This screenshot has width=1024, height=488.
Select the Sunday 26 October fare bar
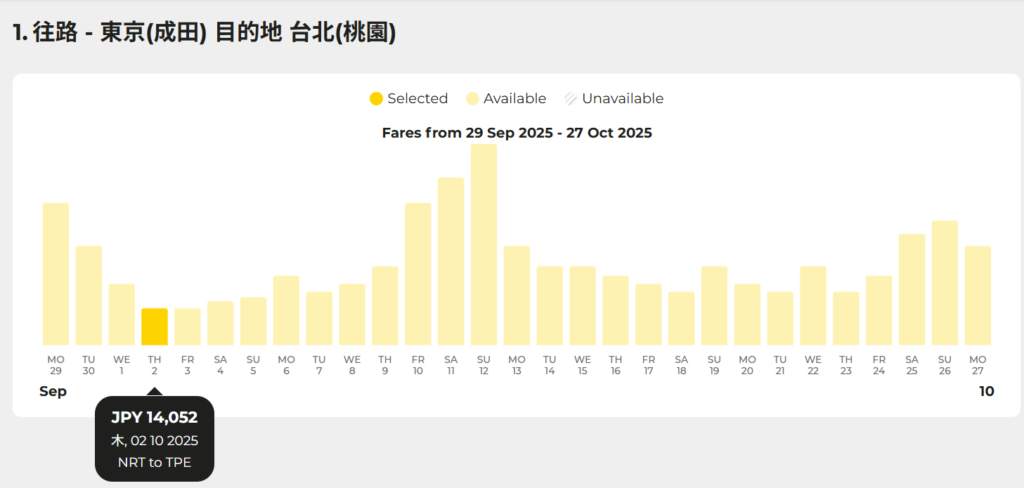(x=945, y=283)
